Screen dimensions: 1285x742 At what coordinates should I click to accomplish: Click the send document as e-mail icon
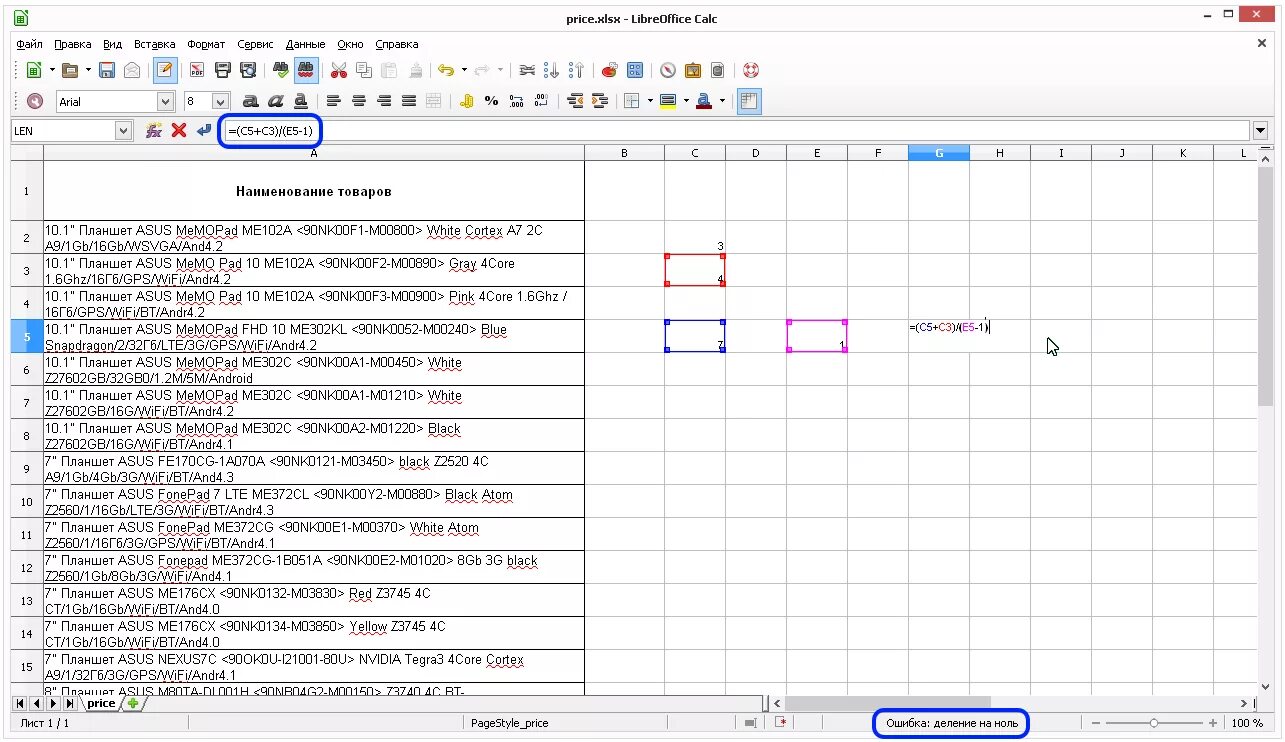(132, 70)
